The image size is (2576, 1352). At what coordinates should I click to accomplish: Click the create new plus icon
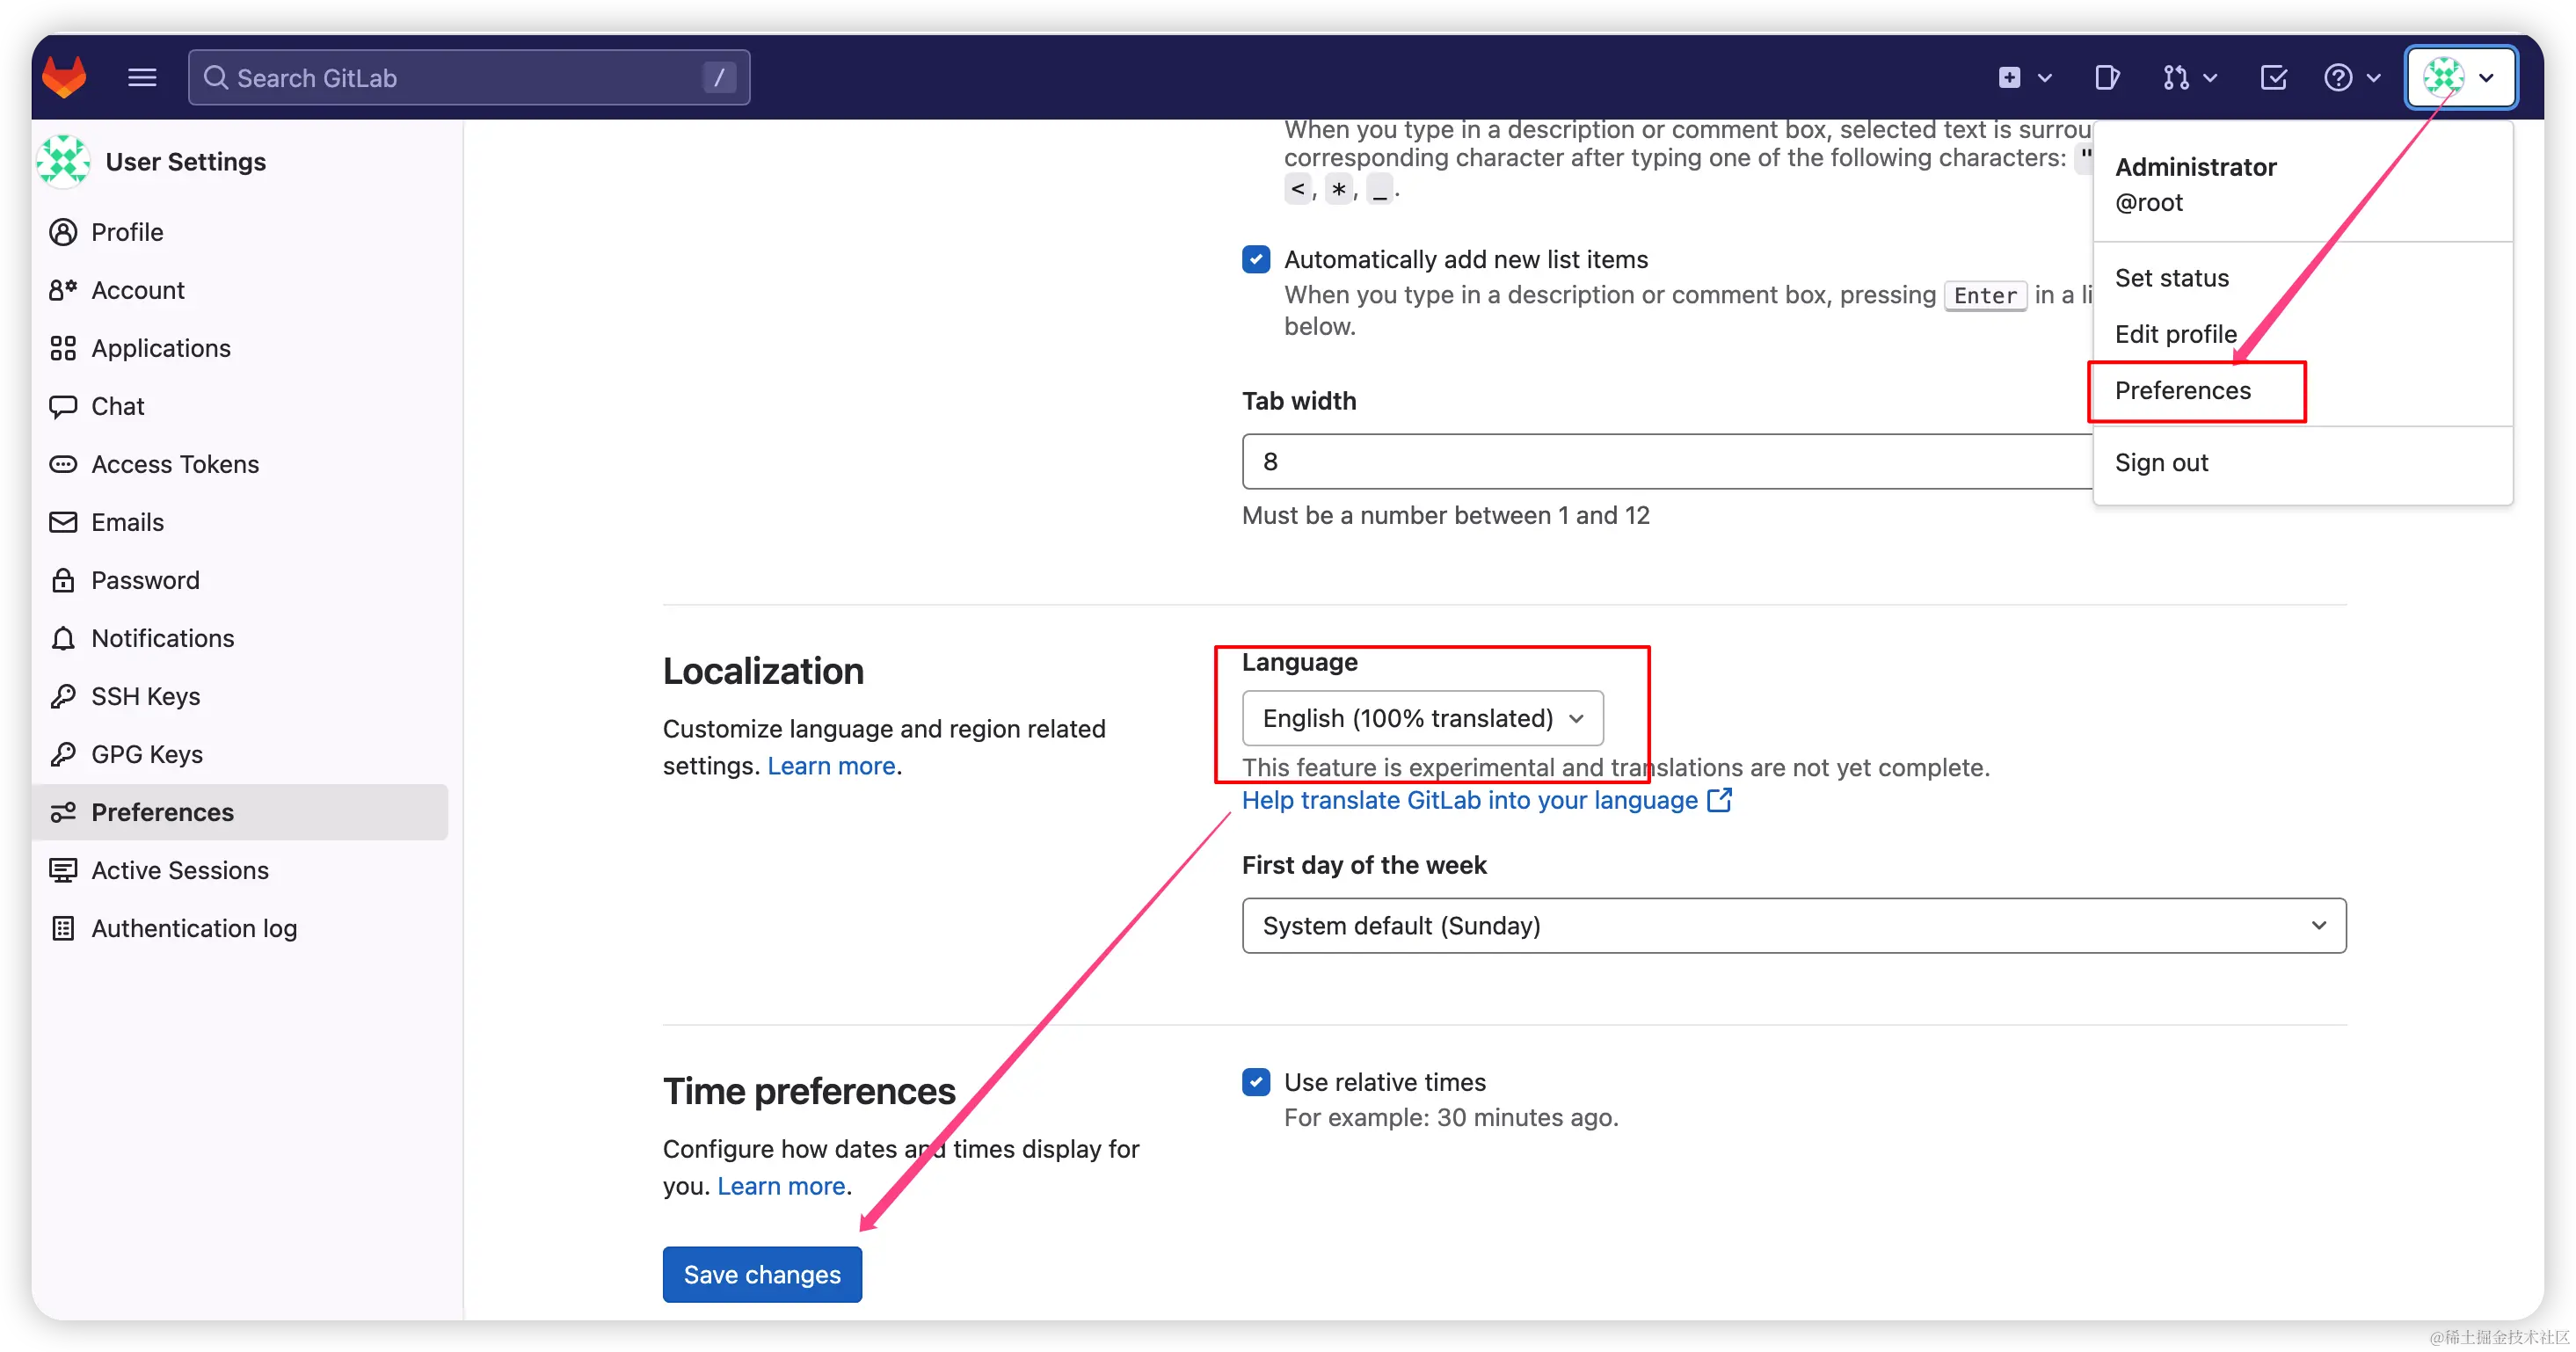point(2024,77)
